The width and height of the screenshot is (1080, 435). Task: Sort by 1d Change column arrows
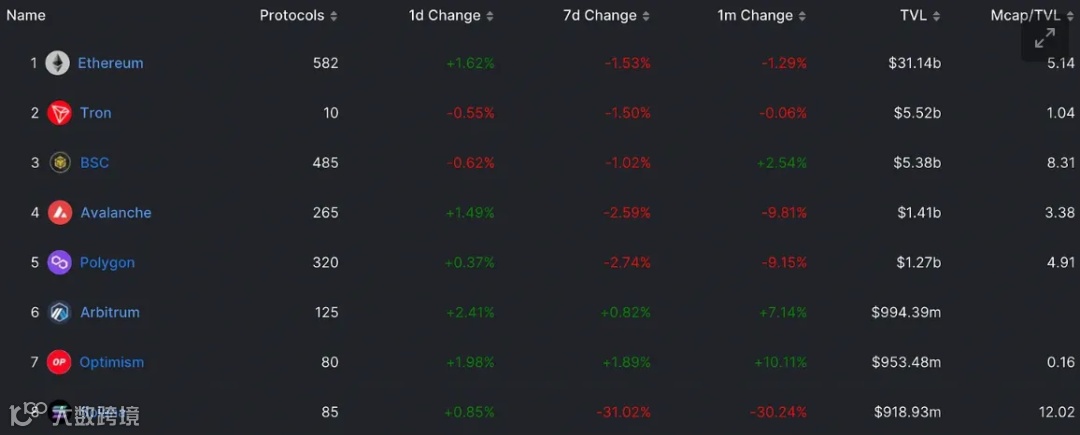(x=490, y=16)
